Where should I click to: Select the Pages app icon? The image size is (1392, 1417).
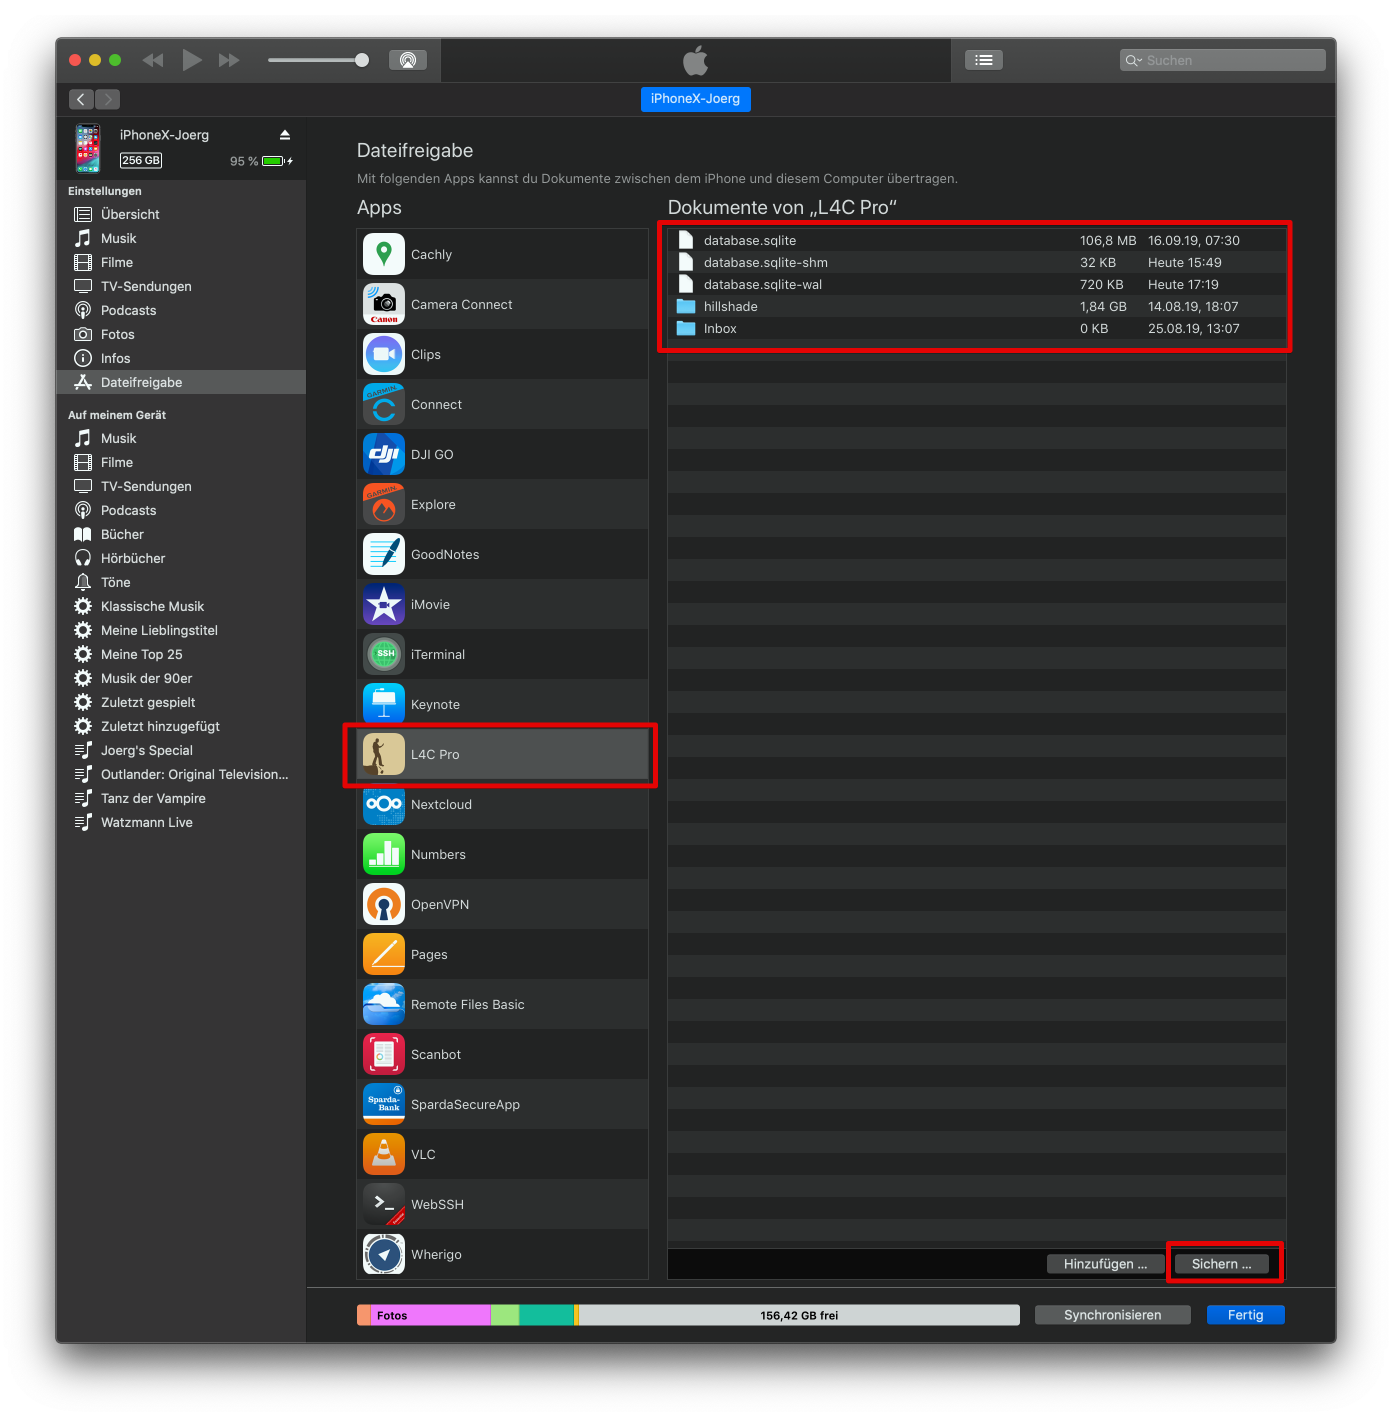(384, 954)
